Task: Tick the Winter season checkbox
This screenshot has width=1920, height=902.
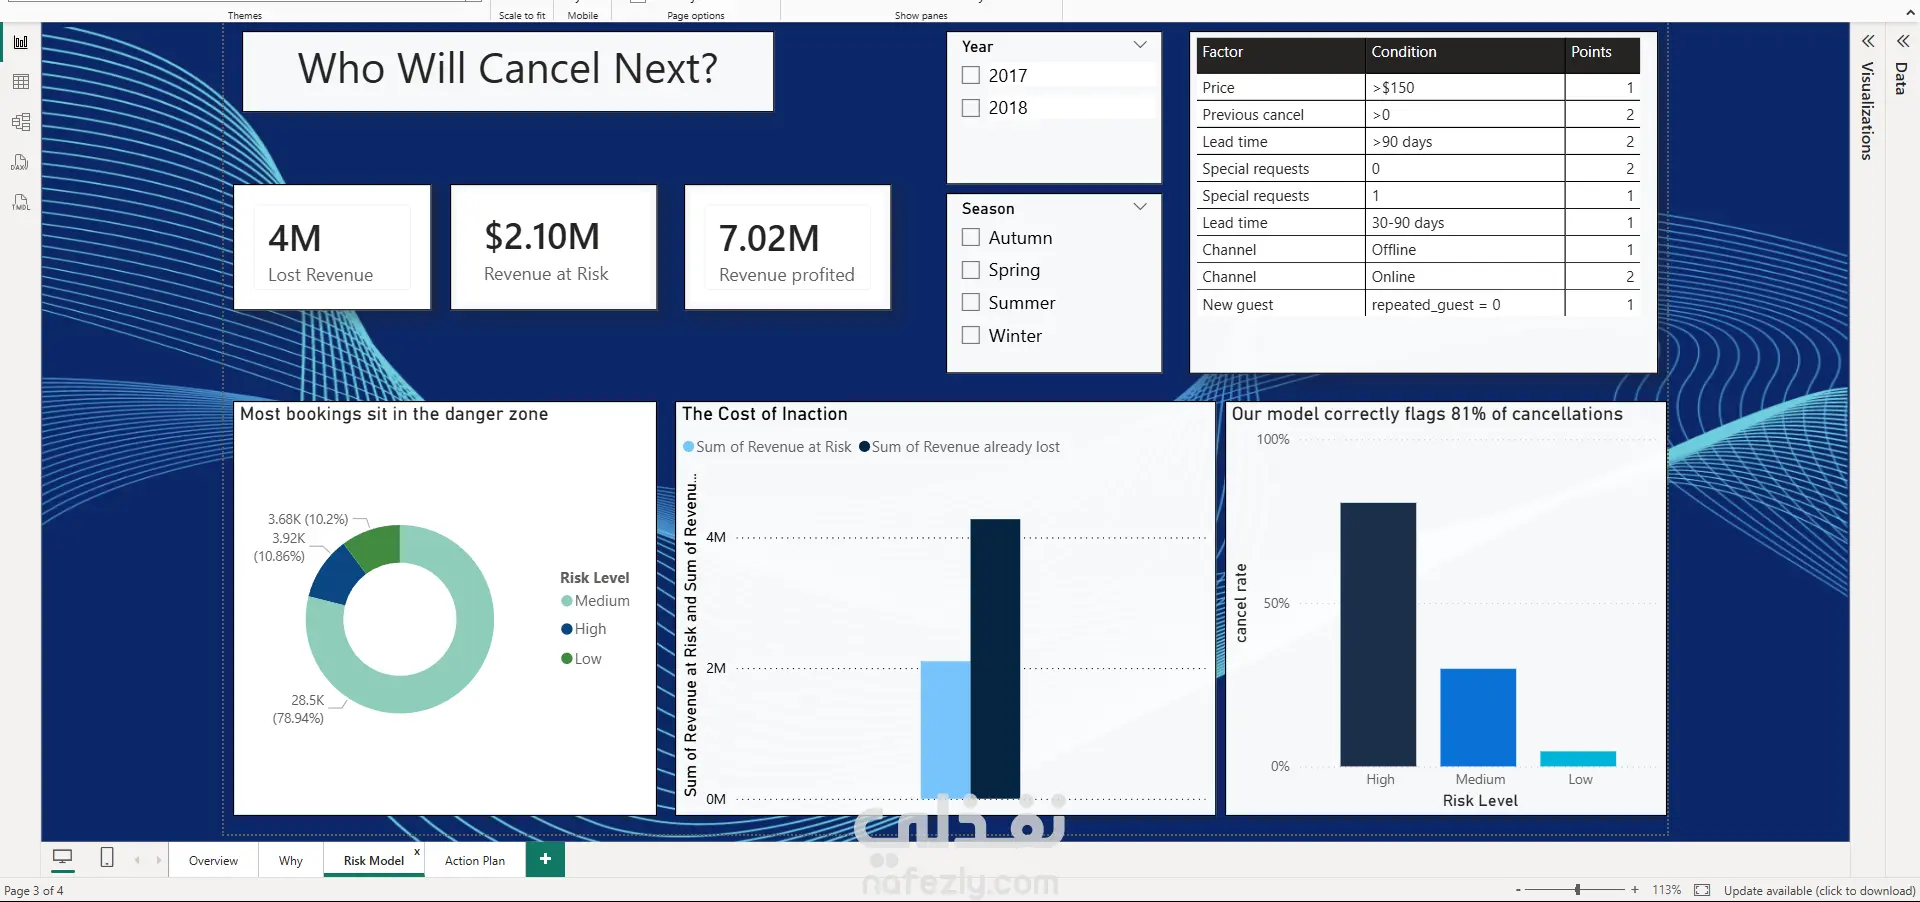Action: 970,335
